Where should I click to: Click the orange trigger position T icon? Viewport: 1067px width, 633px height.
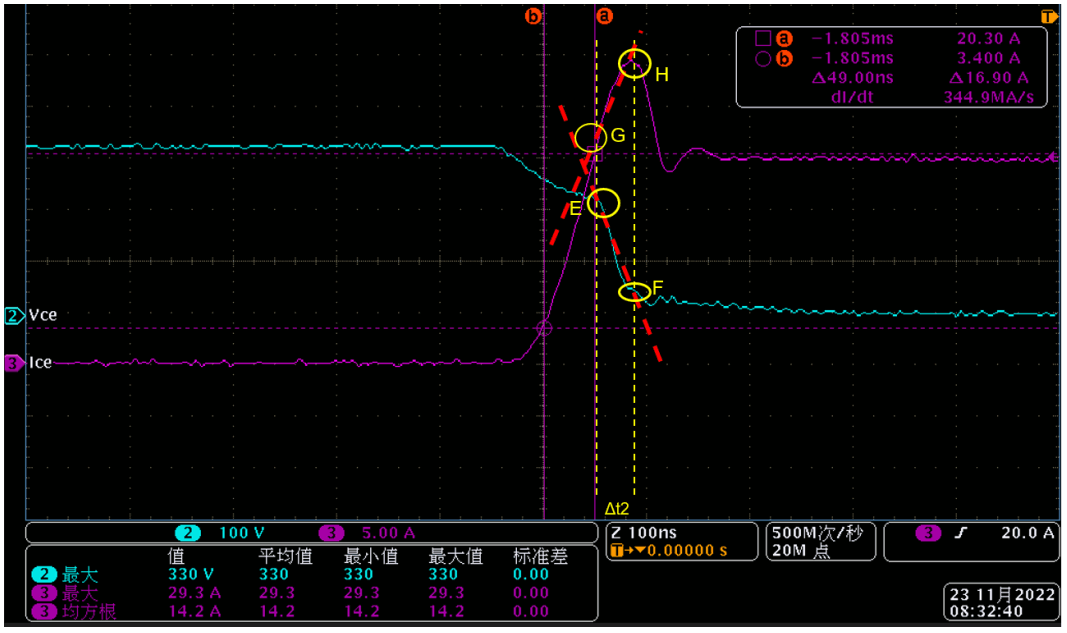(1049, 16)
